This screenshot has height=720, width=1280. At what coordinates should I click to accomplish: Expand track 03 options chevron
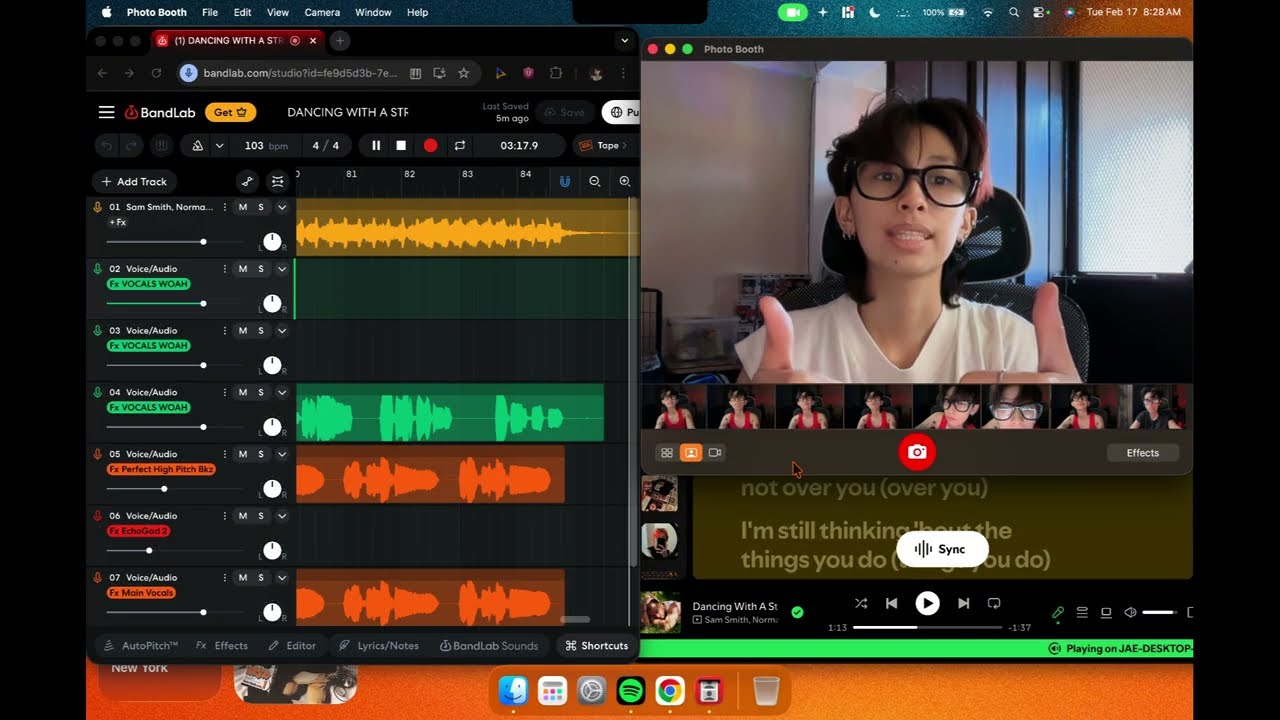click(x=282, y=331)
